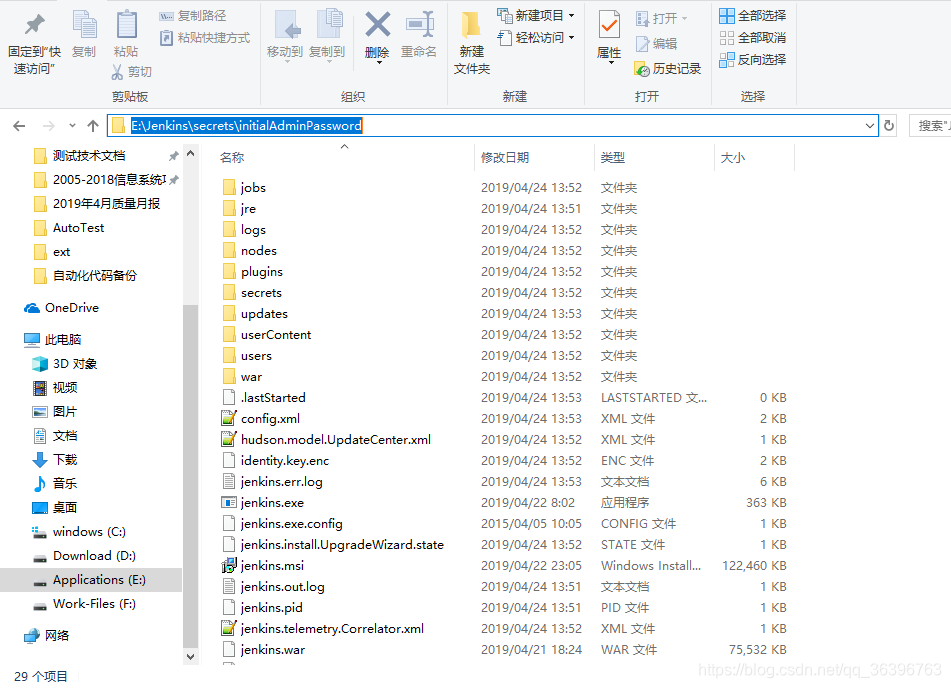Click the Move to (移动到) icon
The width and height of the screenshot is (951, 688).
[x=287, y=24]
